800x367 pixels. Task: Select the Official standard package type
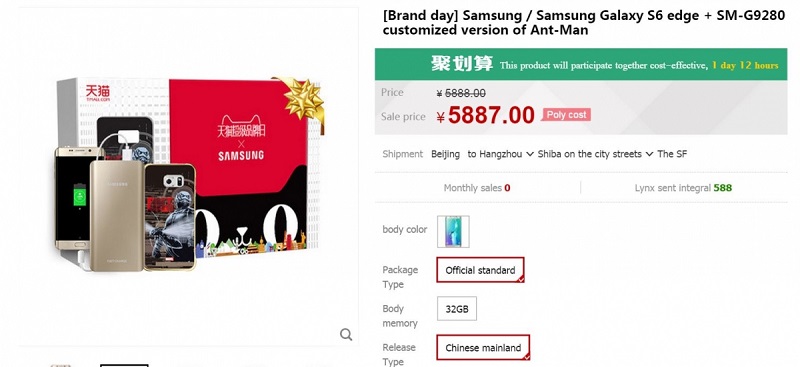(x=480, y=270)
